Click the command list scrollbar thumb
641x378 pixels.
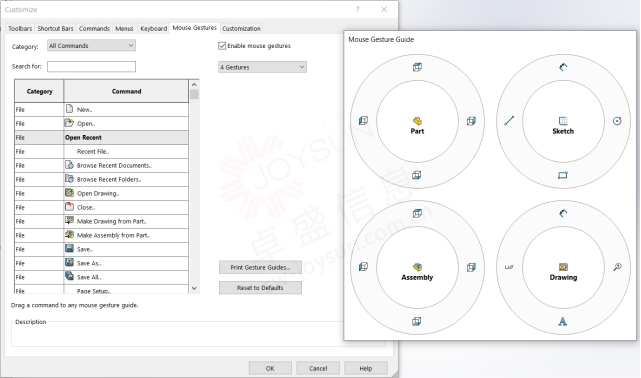[194, 94]
